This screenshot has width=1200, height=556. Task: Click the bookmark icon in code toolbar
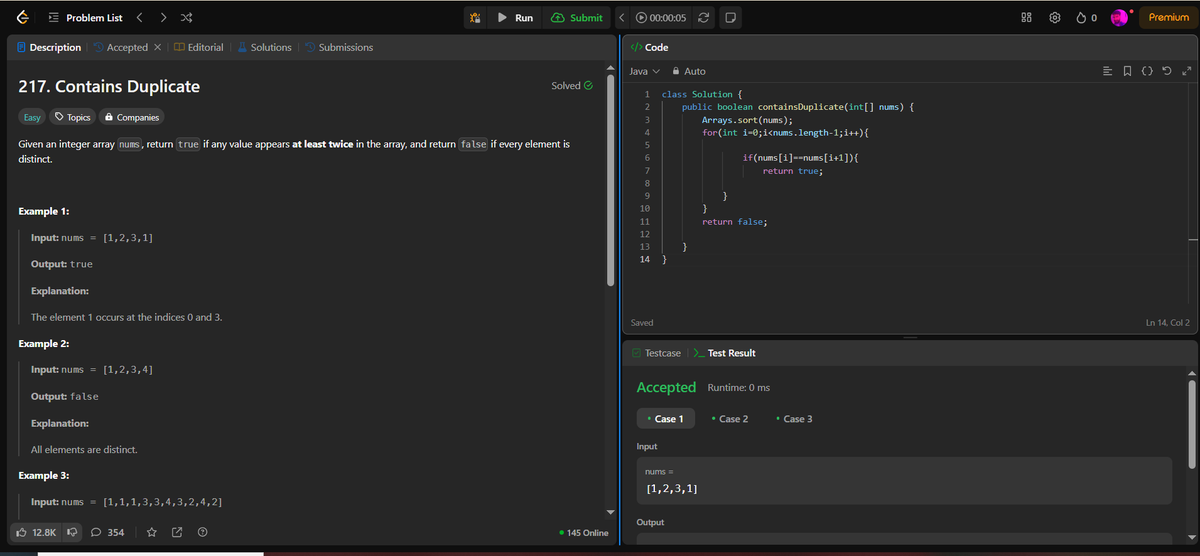1128,71
